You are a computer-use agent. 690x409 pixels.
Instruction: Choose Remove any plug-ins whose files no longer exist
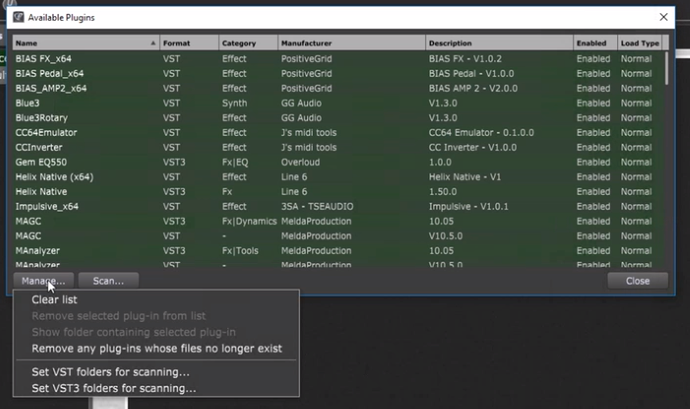click(157, 349)
